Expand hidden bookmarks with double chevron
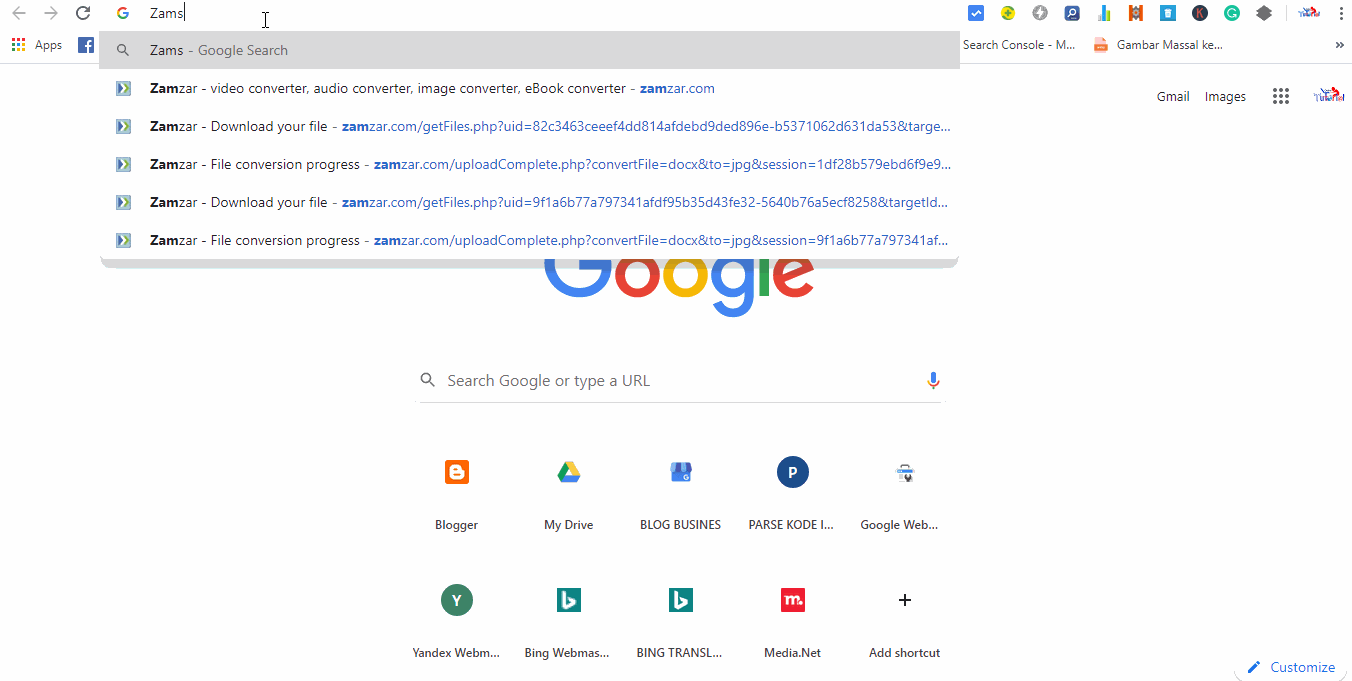Viewport: 1352px width, 681px height. (1339, 45)
